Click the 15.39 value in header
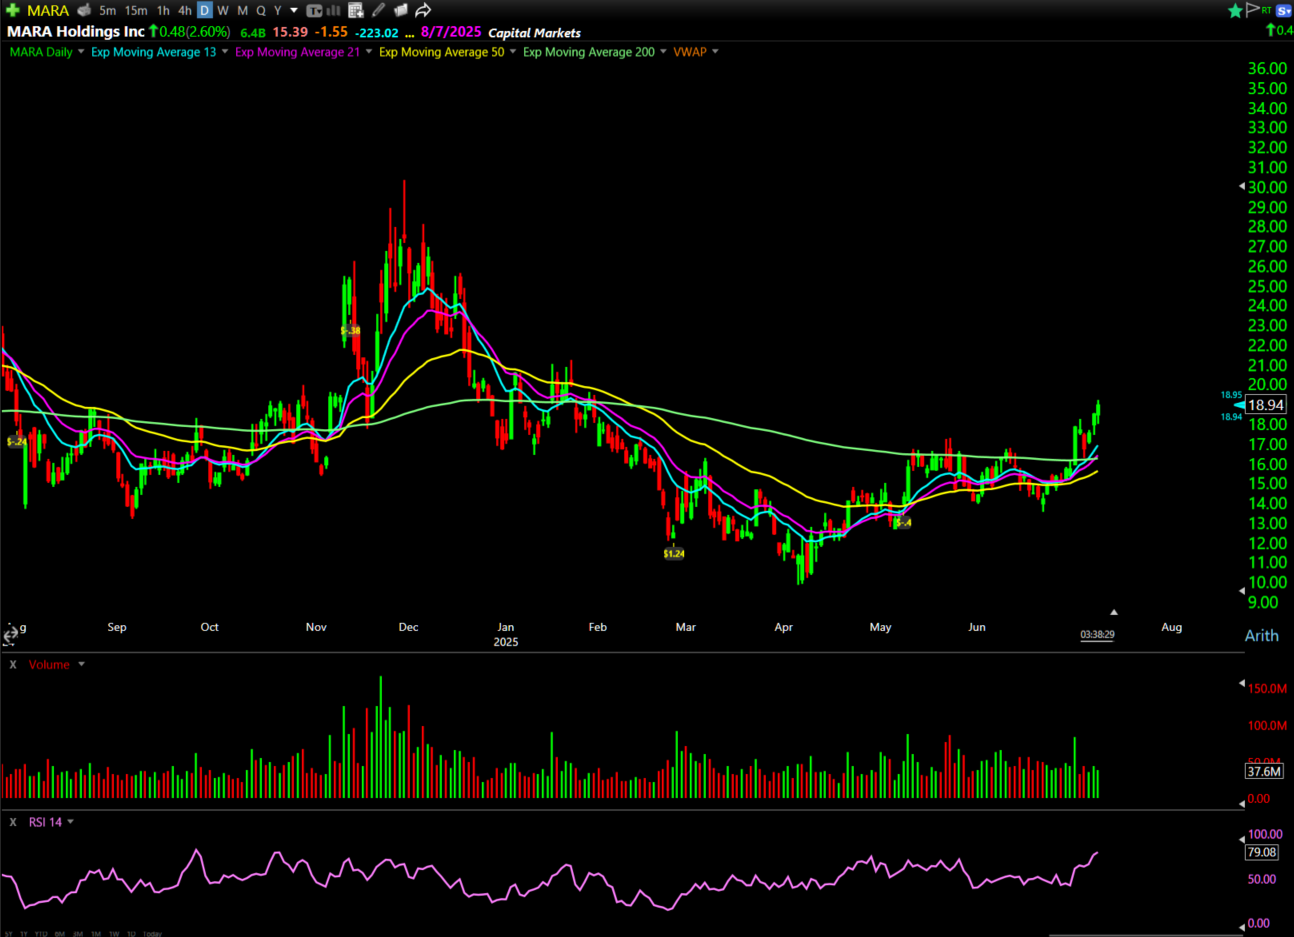The width and height of the screenshot is (1294, 937). [x=290, y=32]
